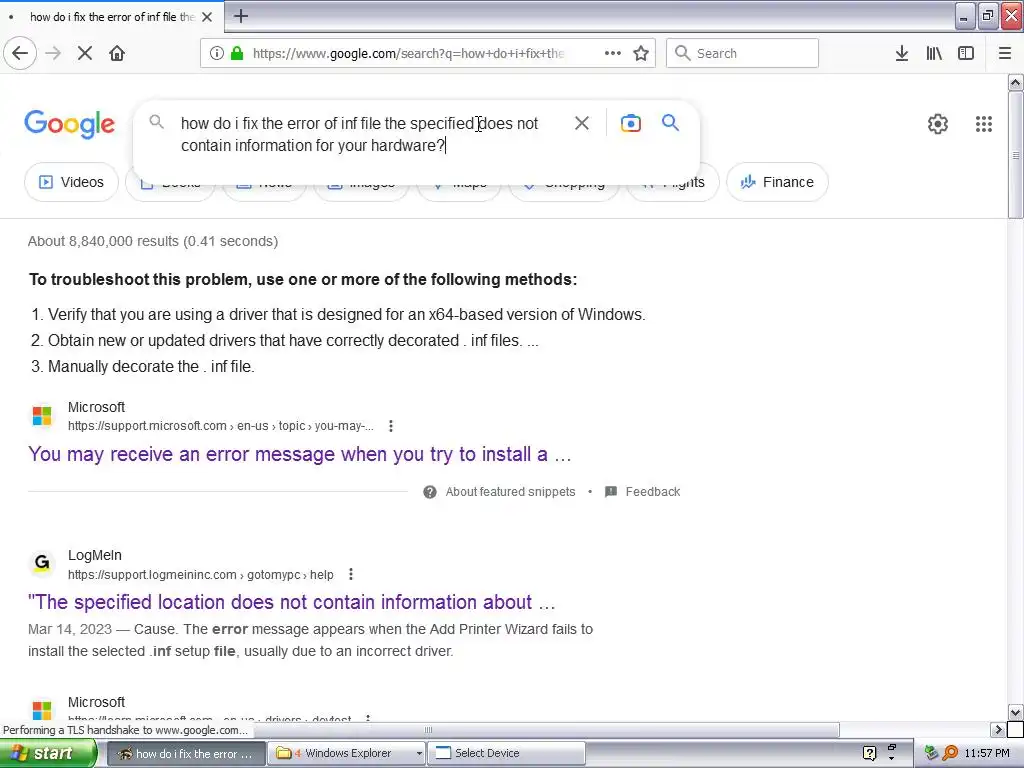Click About featured snippets link
Screen dimensions: 1024x768
[x=510, y=492]
